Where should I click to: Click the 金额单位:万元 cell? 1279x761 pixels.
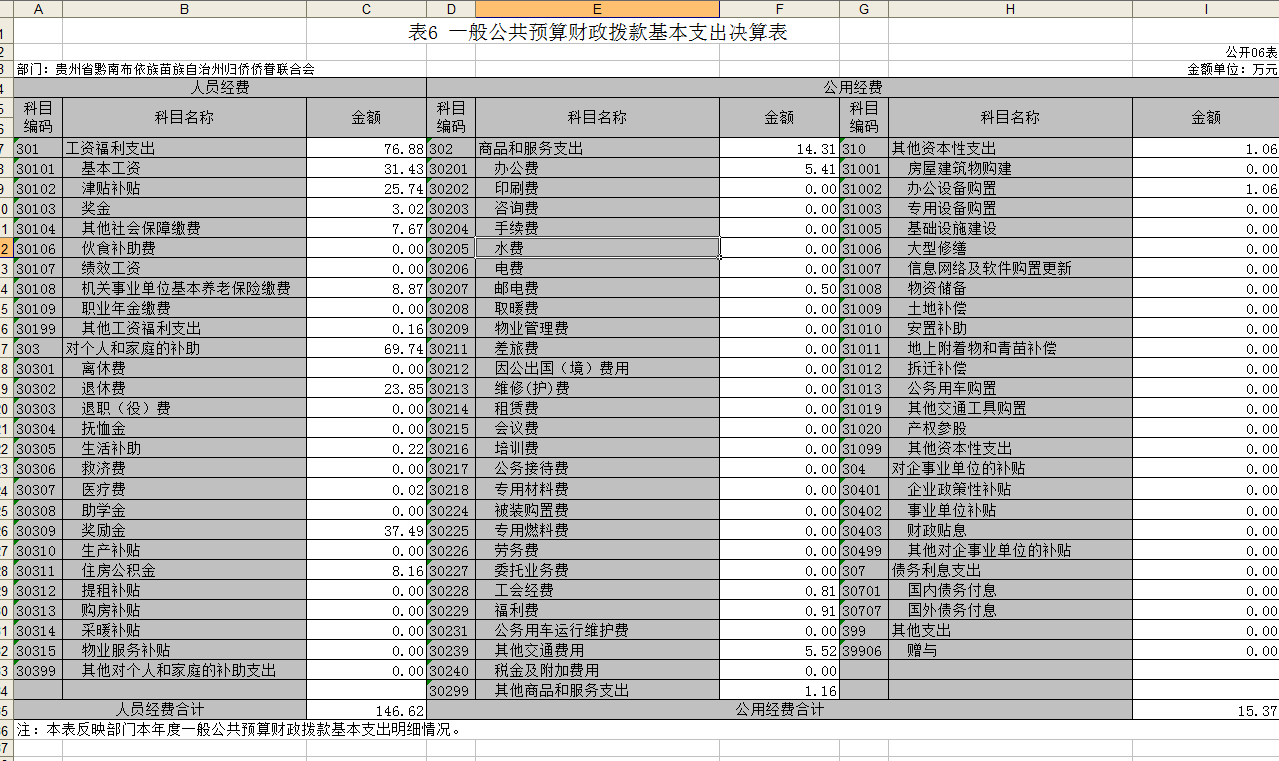tap(1232, 69)
